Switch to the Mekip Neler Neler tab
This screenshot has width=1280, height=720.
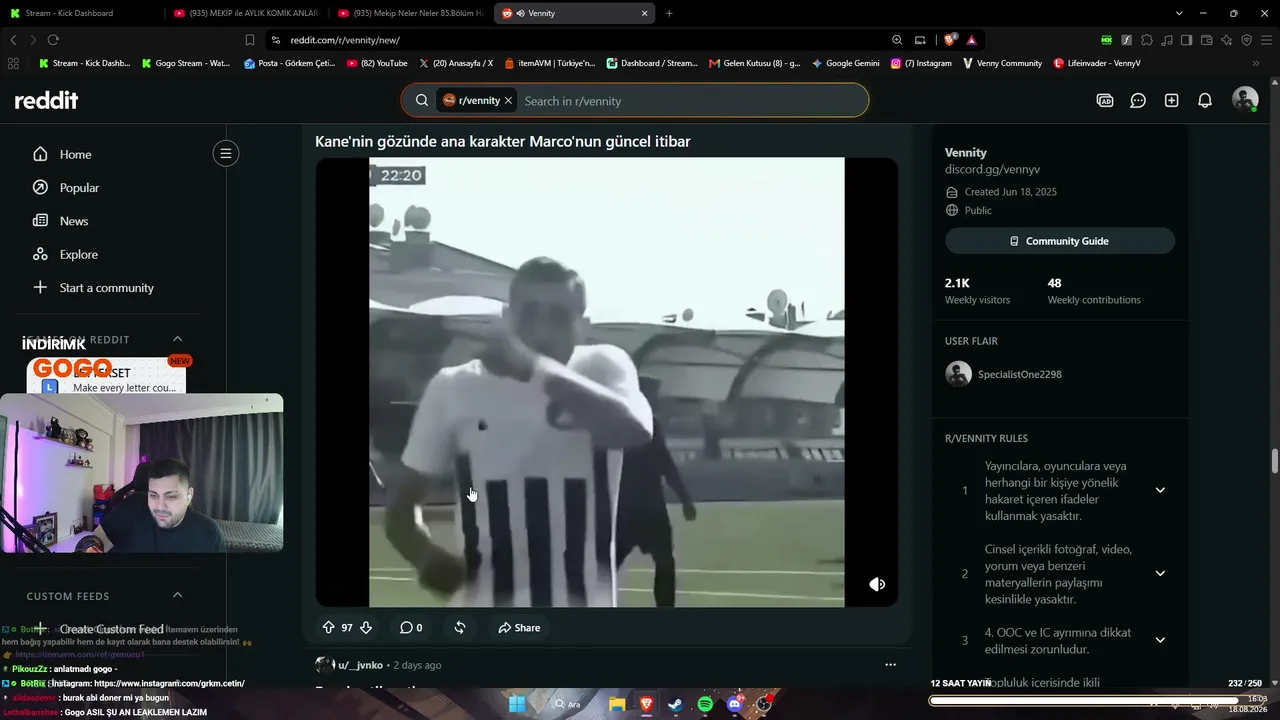point(410,13)
